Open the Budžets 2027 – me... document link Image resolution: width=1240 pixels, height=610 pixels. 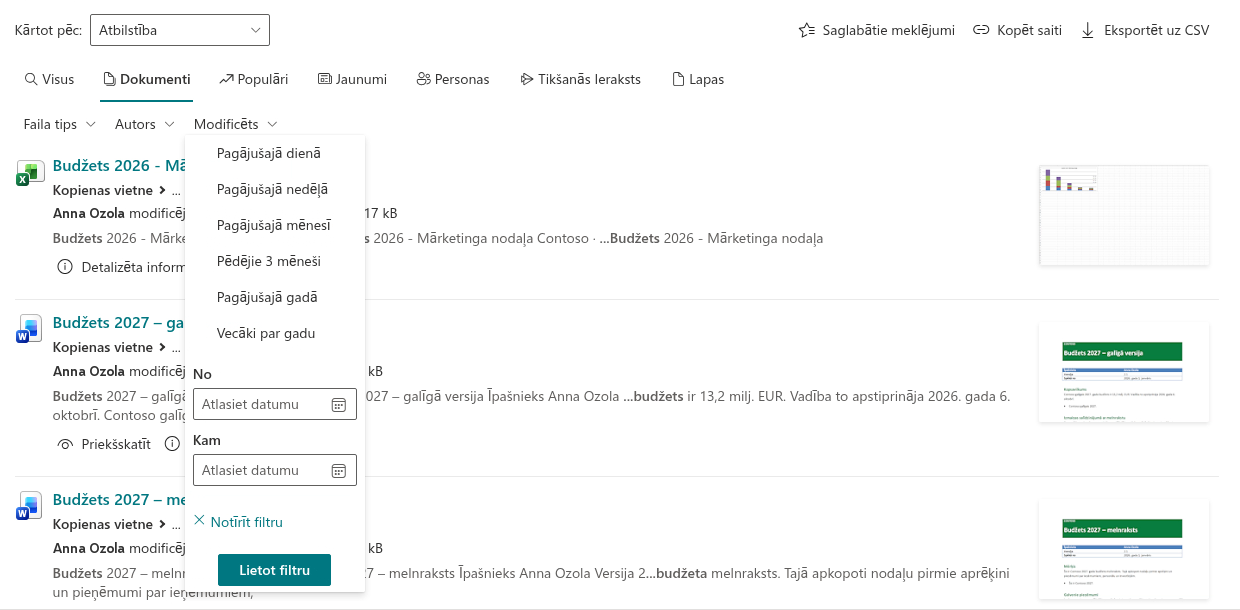[x=119, y=499]
